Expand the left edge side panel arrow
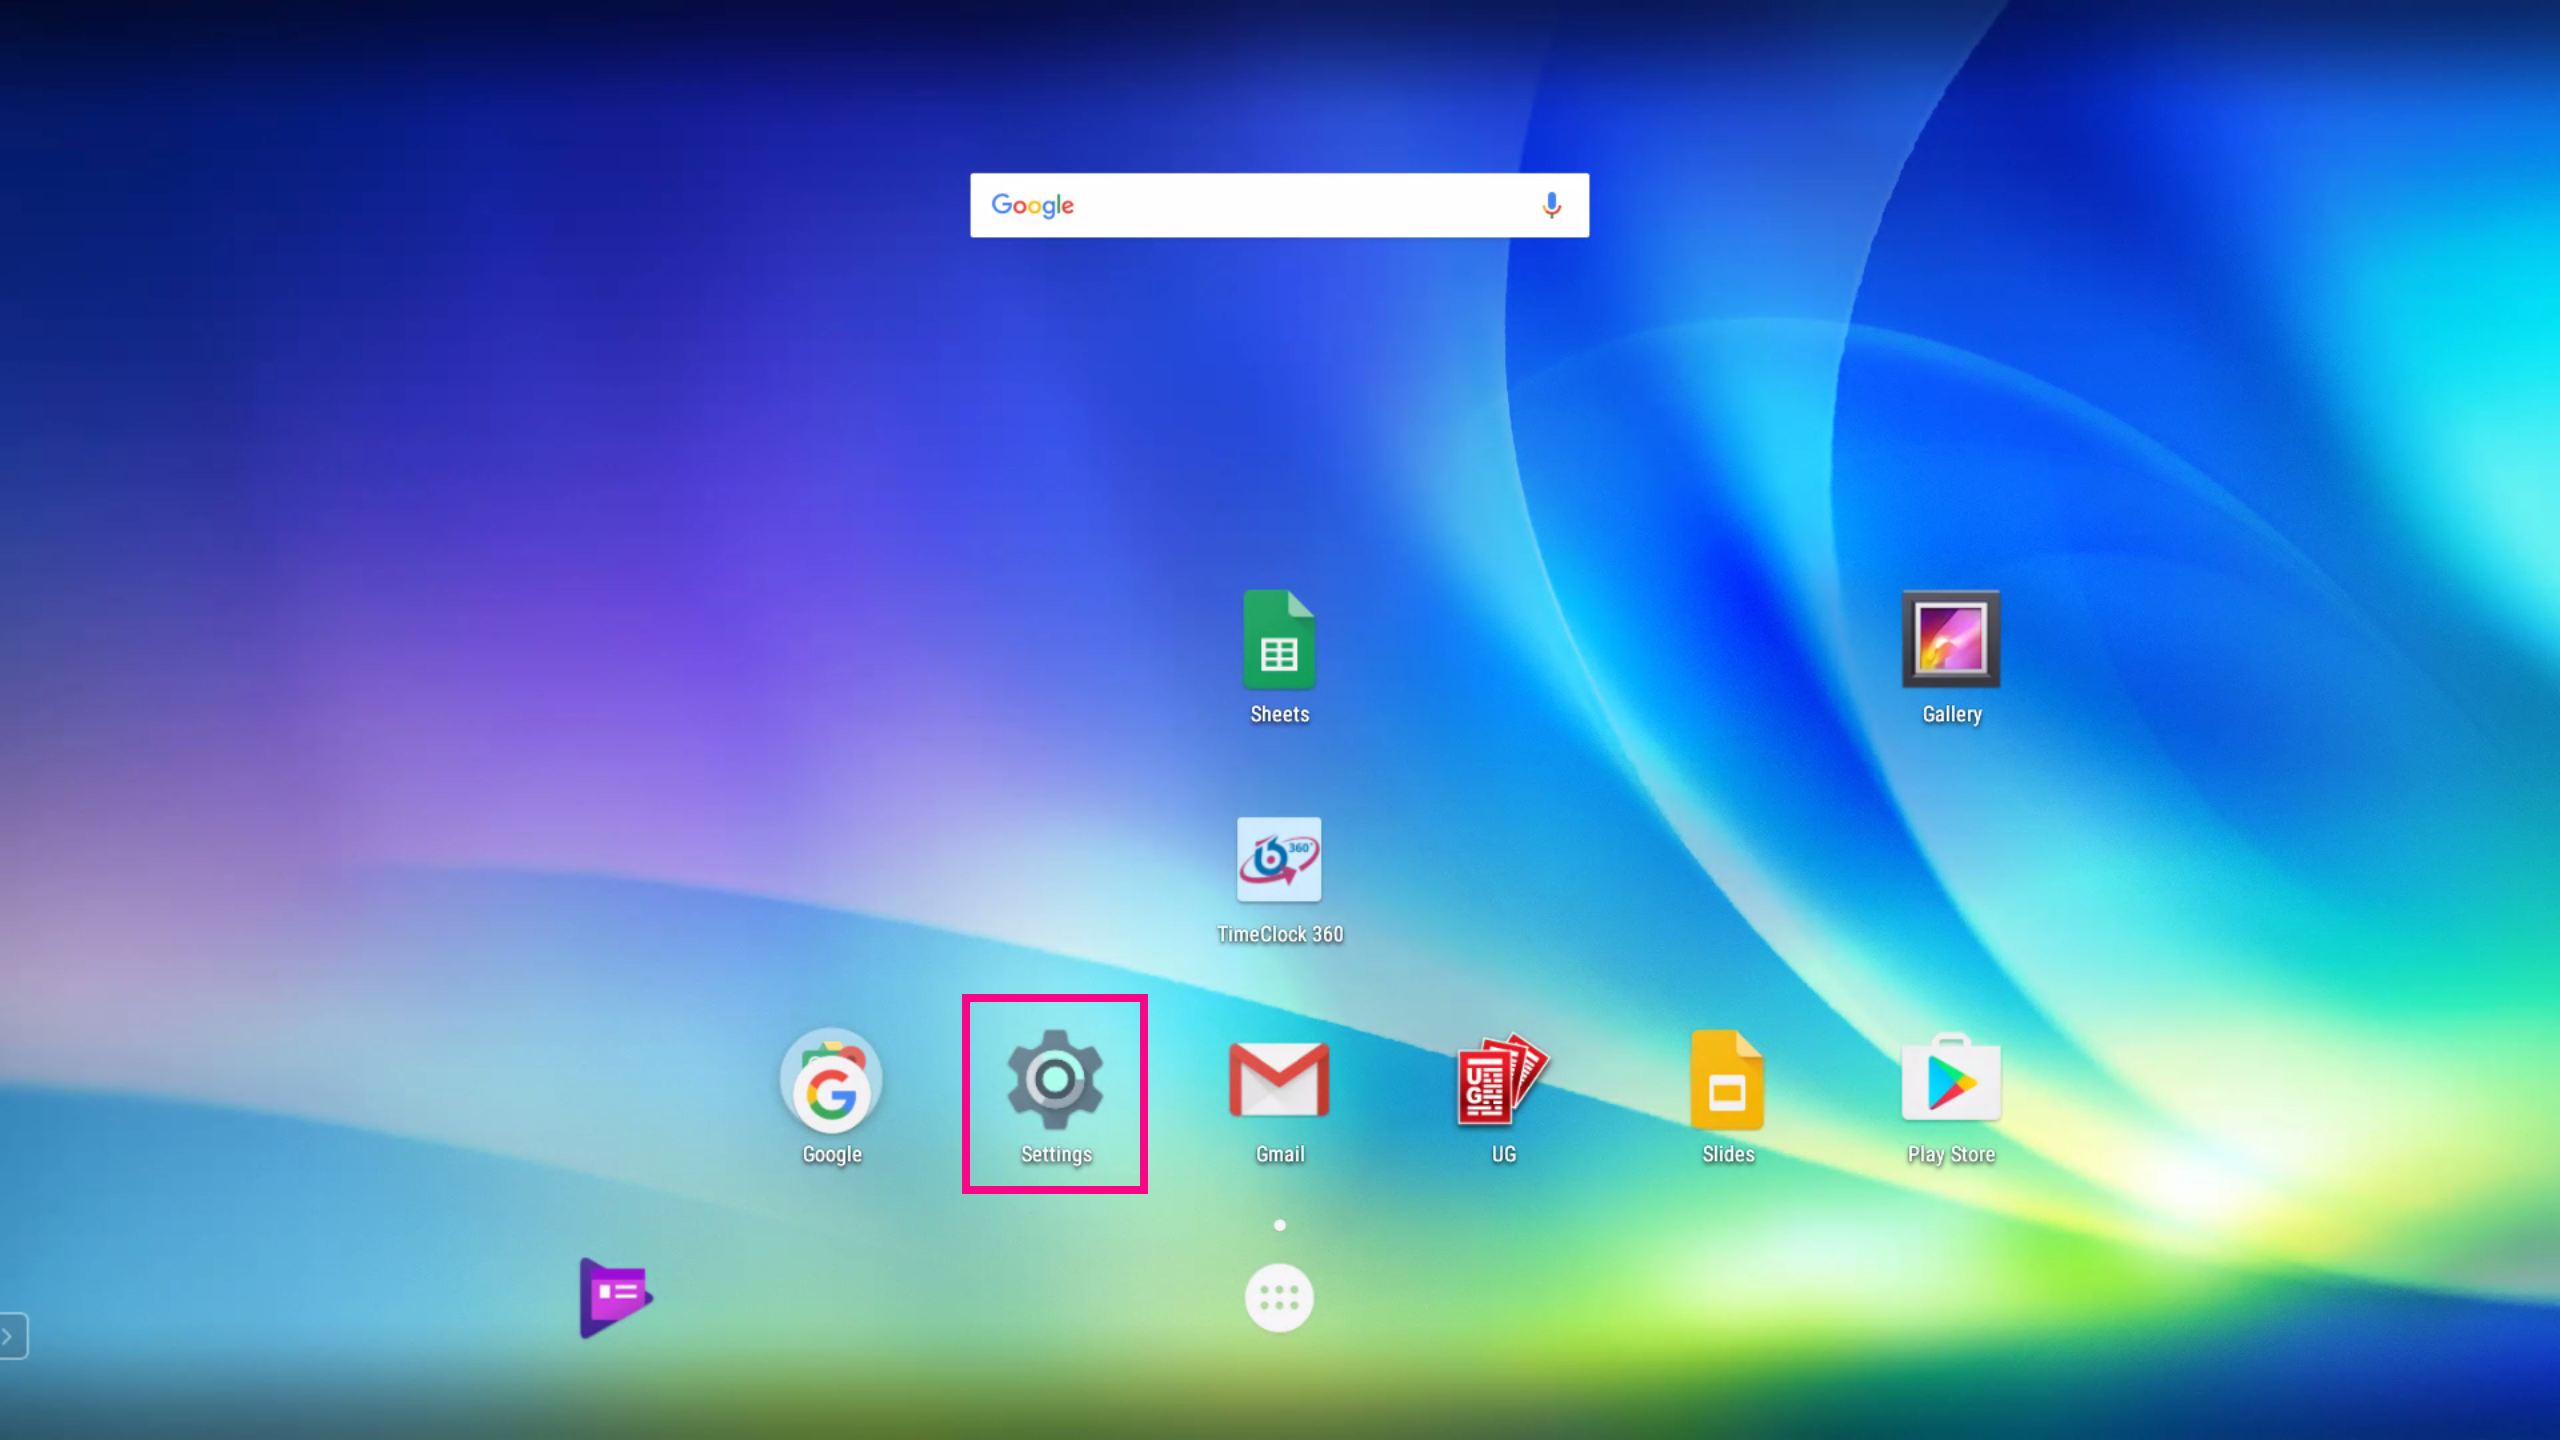Image resolution: width=2560 pixels, height=1440 pixels. [x=10, y=1336]
